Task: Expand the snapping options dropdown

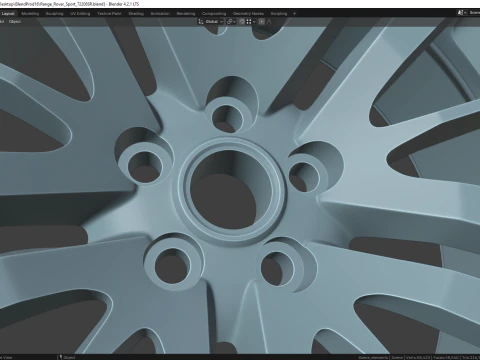Action: coord(251,22)
